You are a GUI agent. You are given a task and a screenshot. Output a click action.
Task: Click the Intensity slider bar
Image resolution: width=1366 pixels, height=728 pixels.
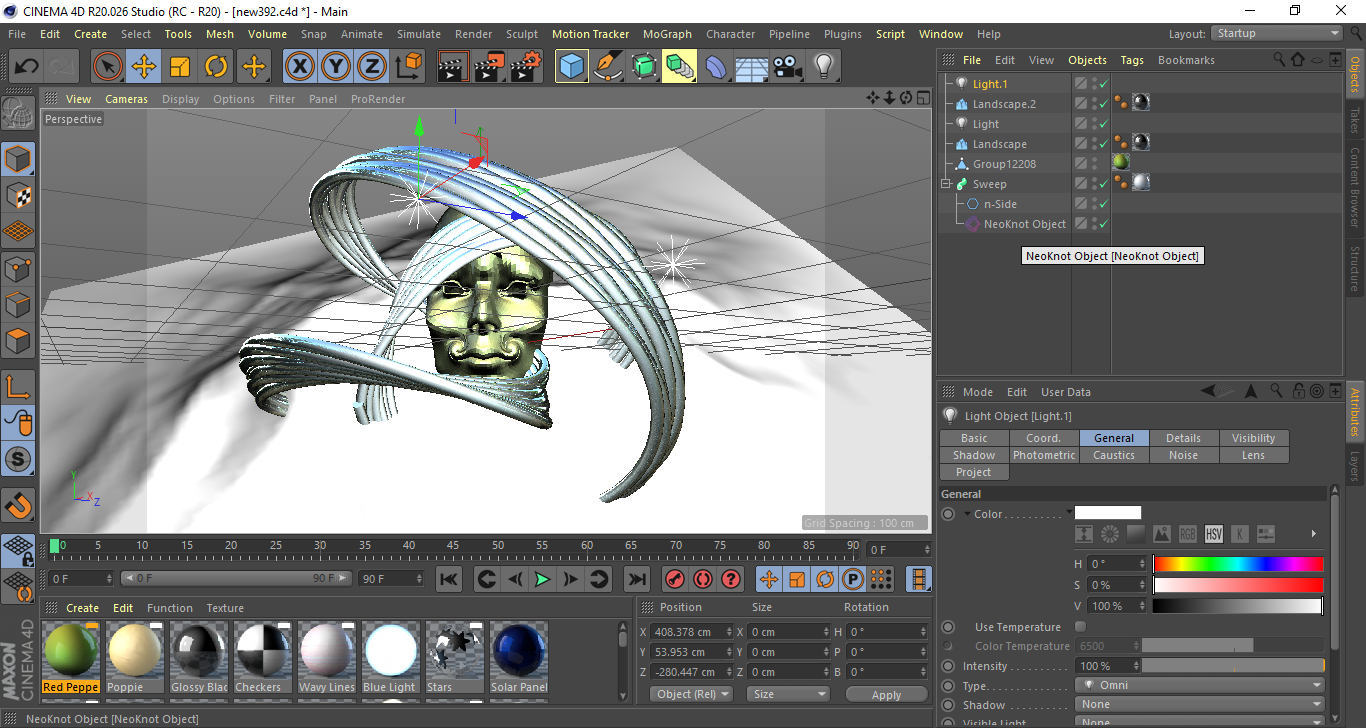pos(1234,666)
